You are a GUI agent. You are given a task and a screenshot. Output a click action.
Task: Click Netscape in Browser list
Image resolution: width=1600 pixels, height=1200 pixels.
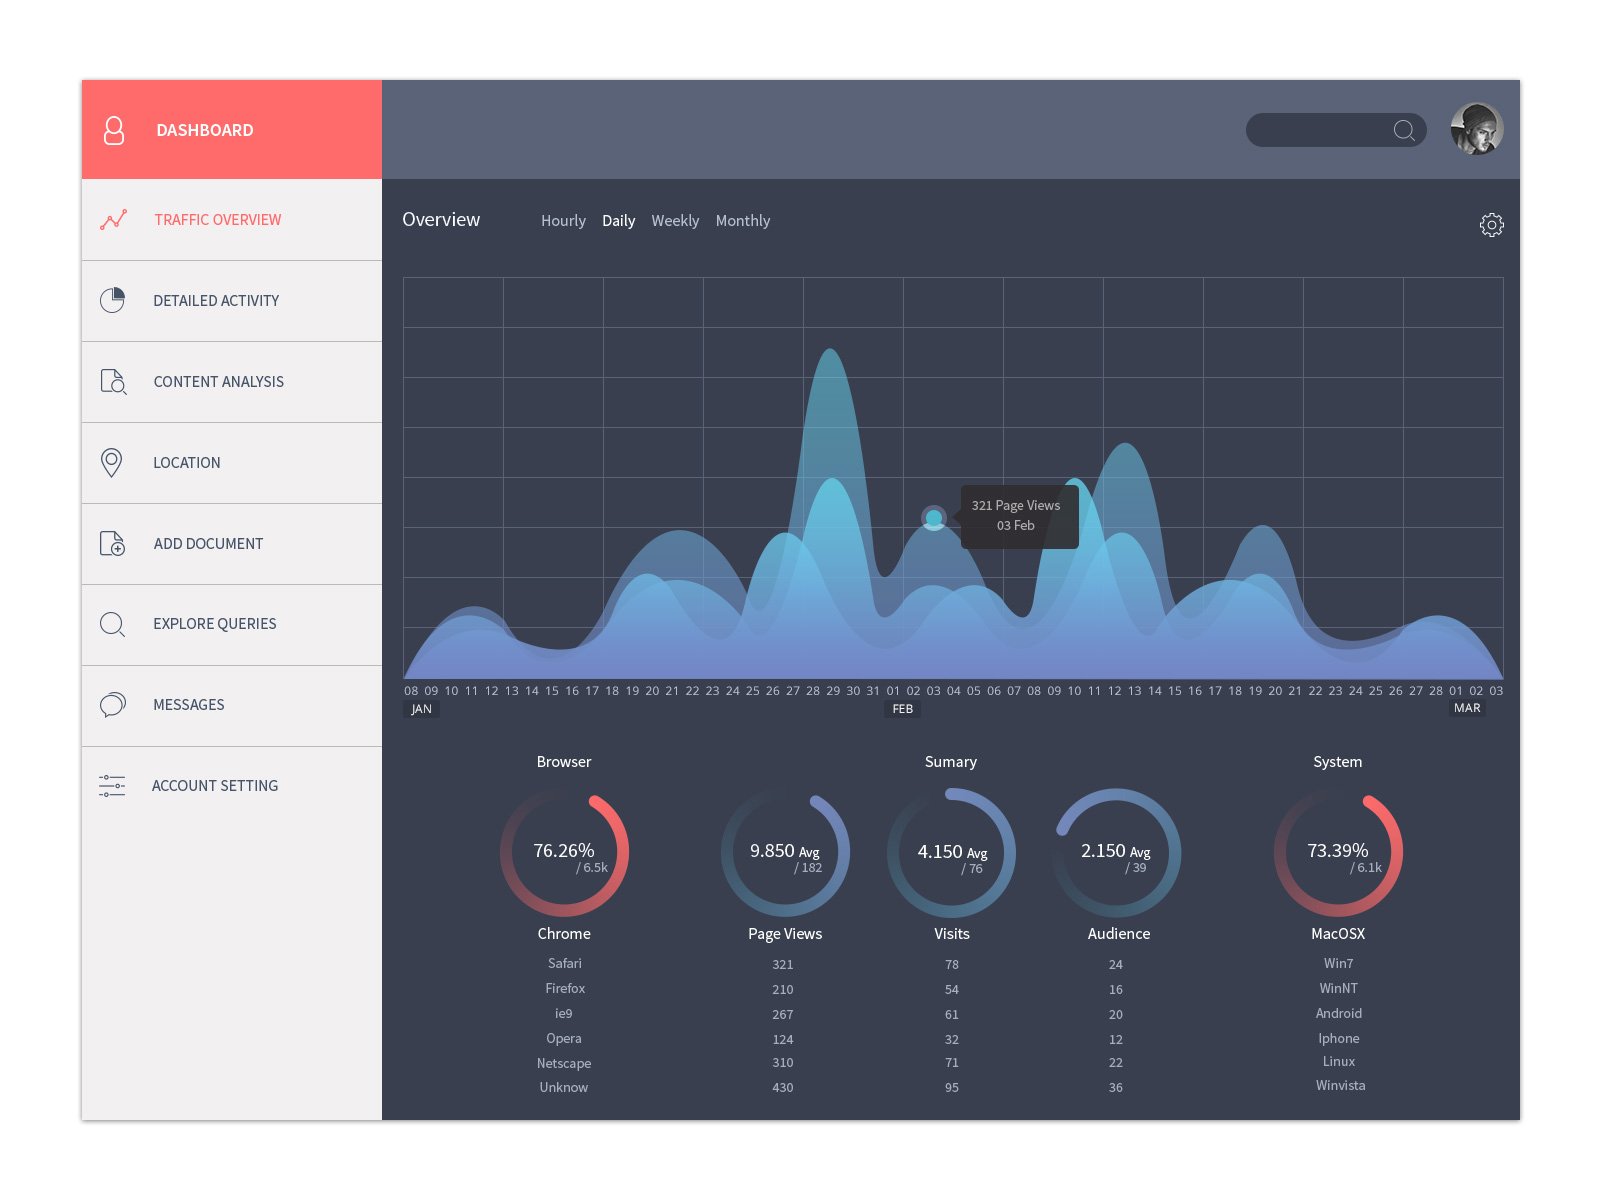tap(564, 1064)
